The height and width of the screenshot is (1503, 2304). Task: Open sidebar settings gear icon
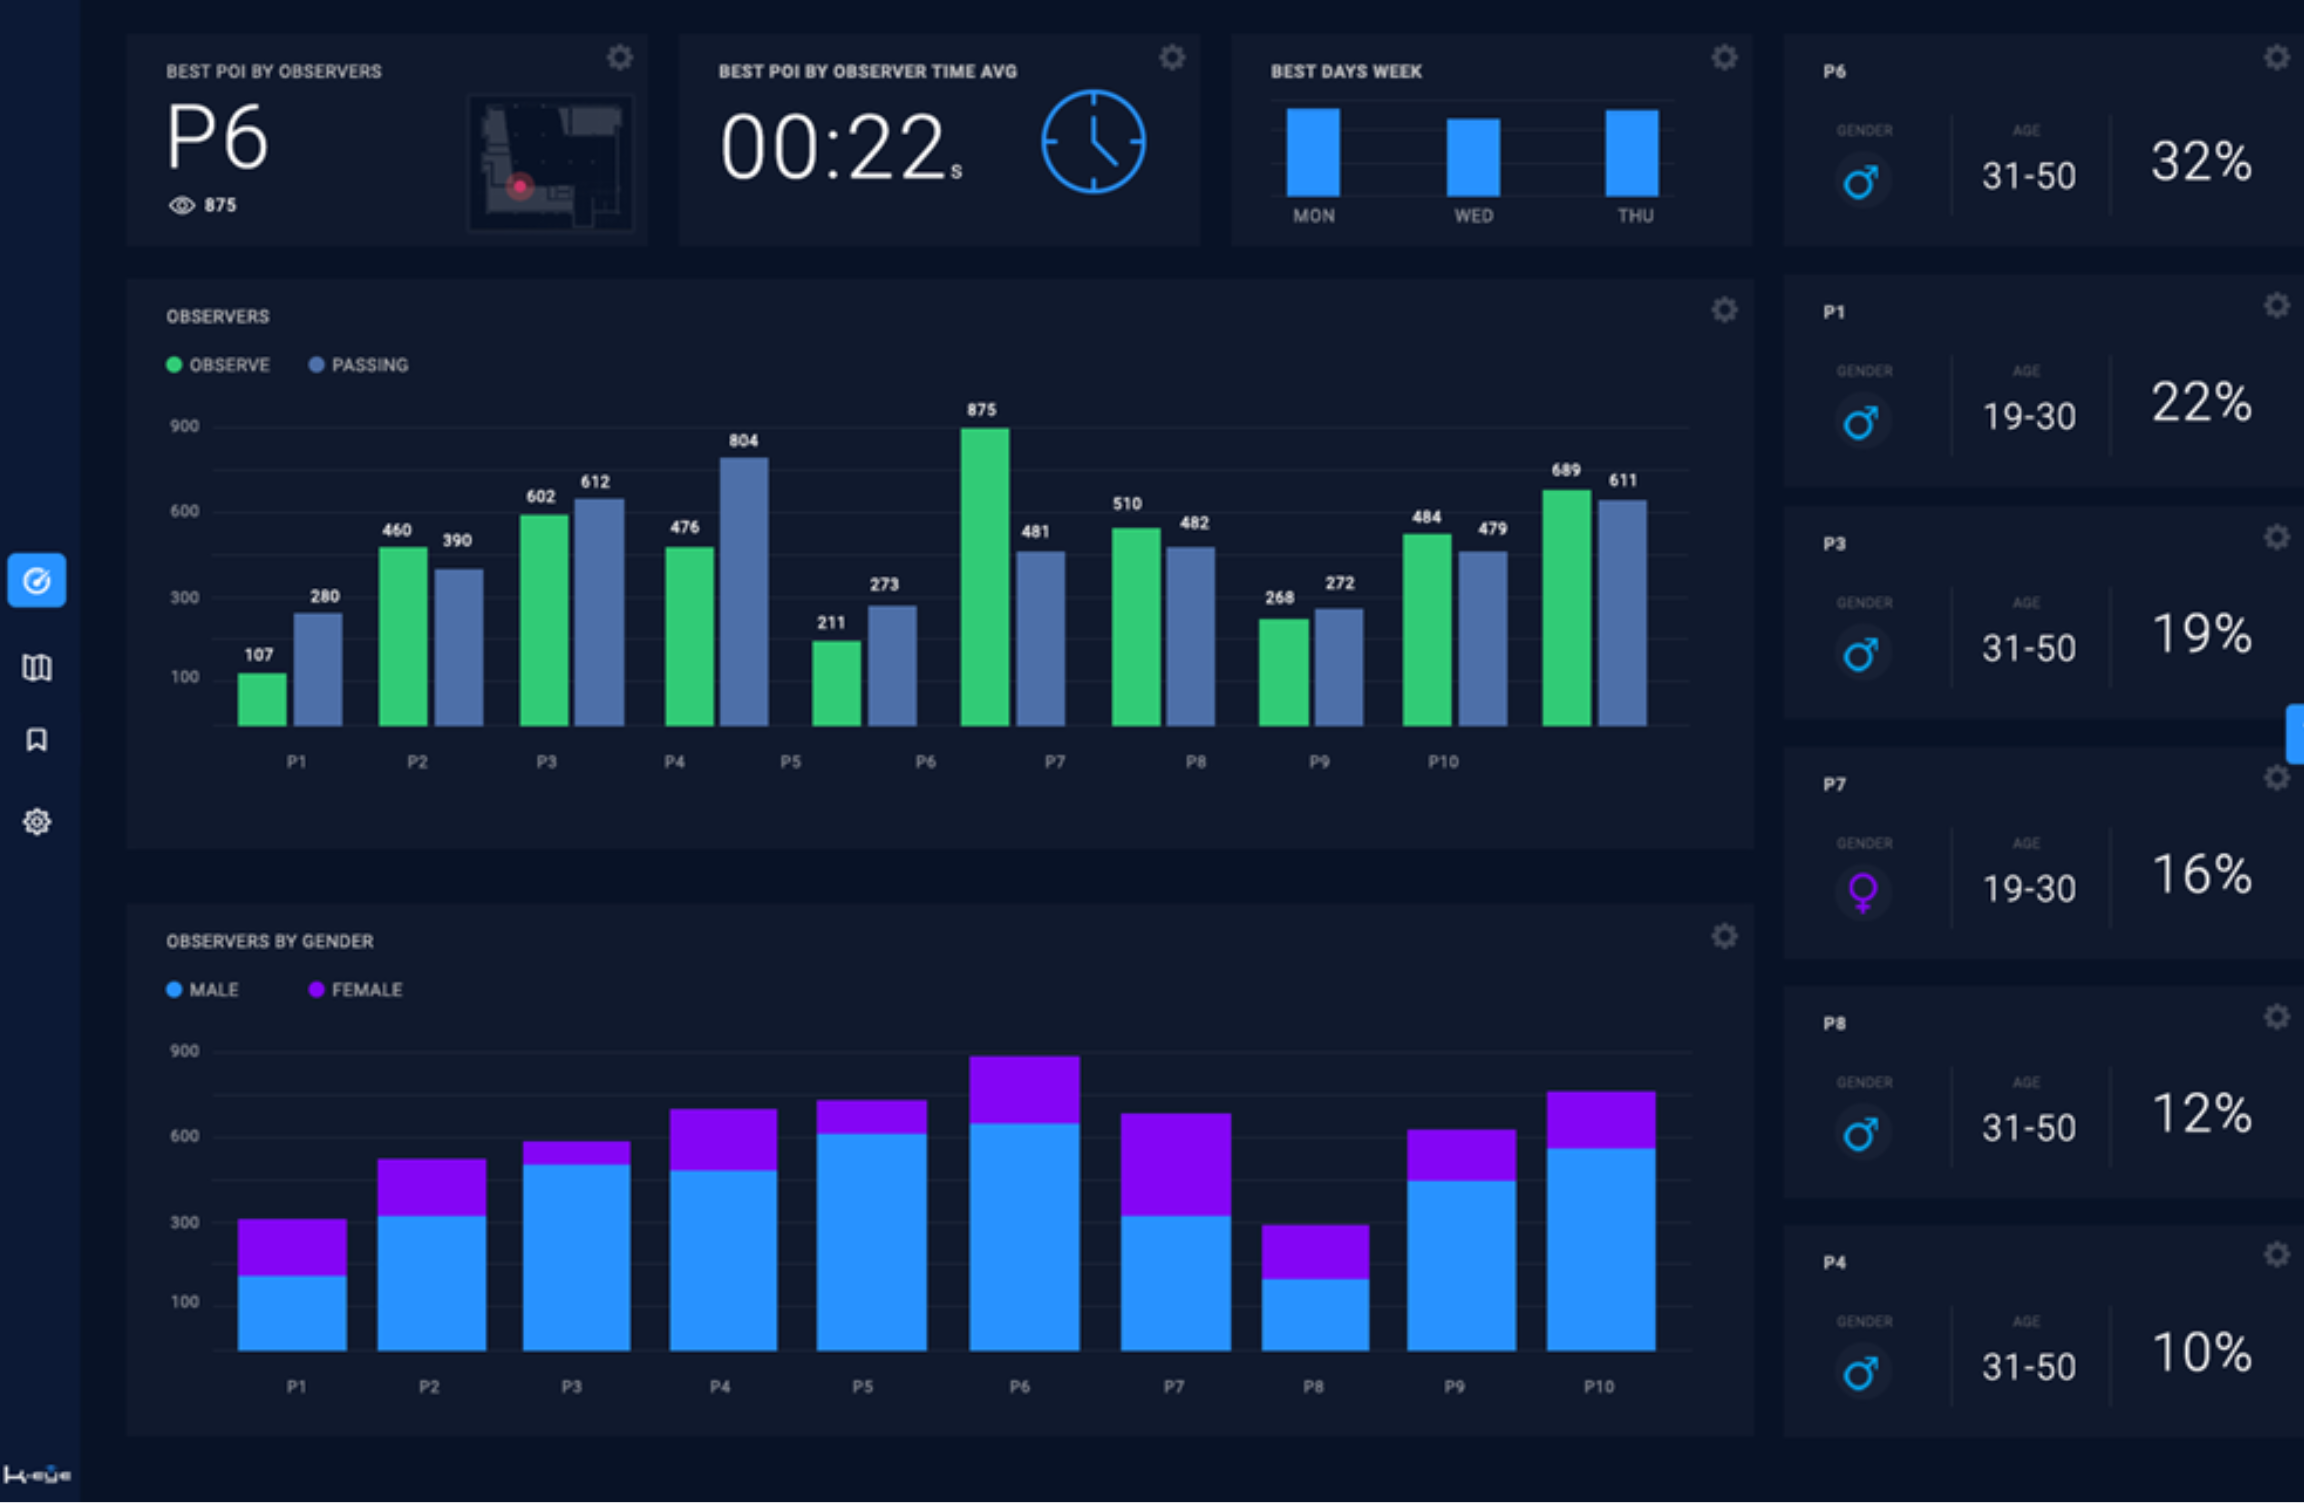(x=37, y=822)
